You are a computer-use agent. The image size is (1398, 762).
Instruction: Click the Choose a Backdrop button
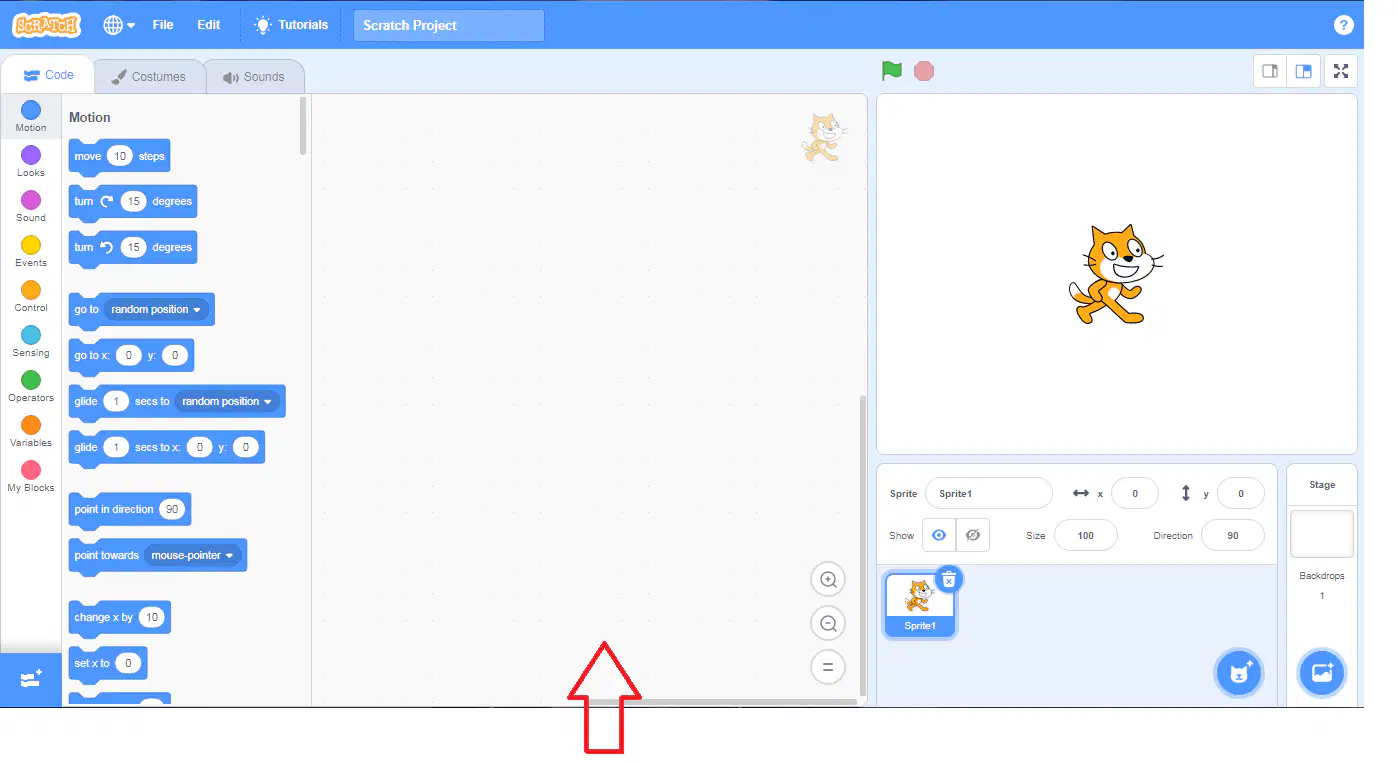click(x=1322, y=672)
